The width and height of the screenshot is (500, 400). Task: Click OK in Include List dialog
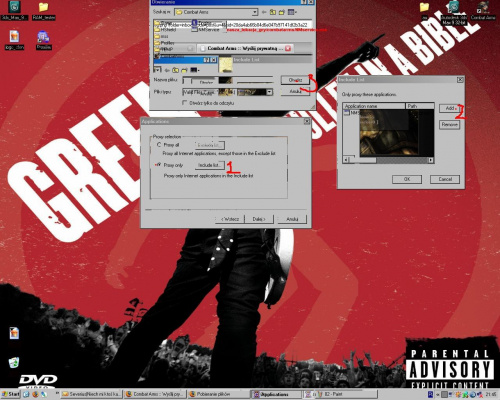[x=407, y=179]
